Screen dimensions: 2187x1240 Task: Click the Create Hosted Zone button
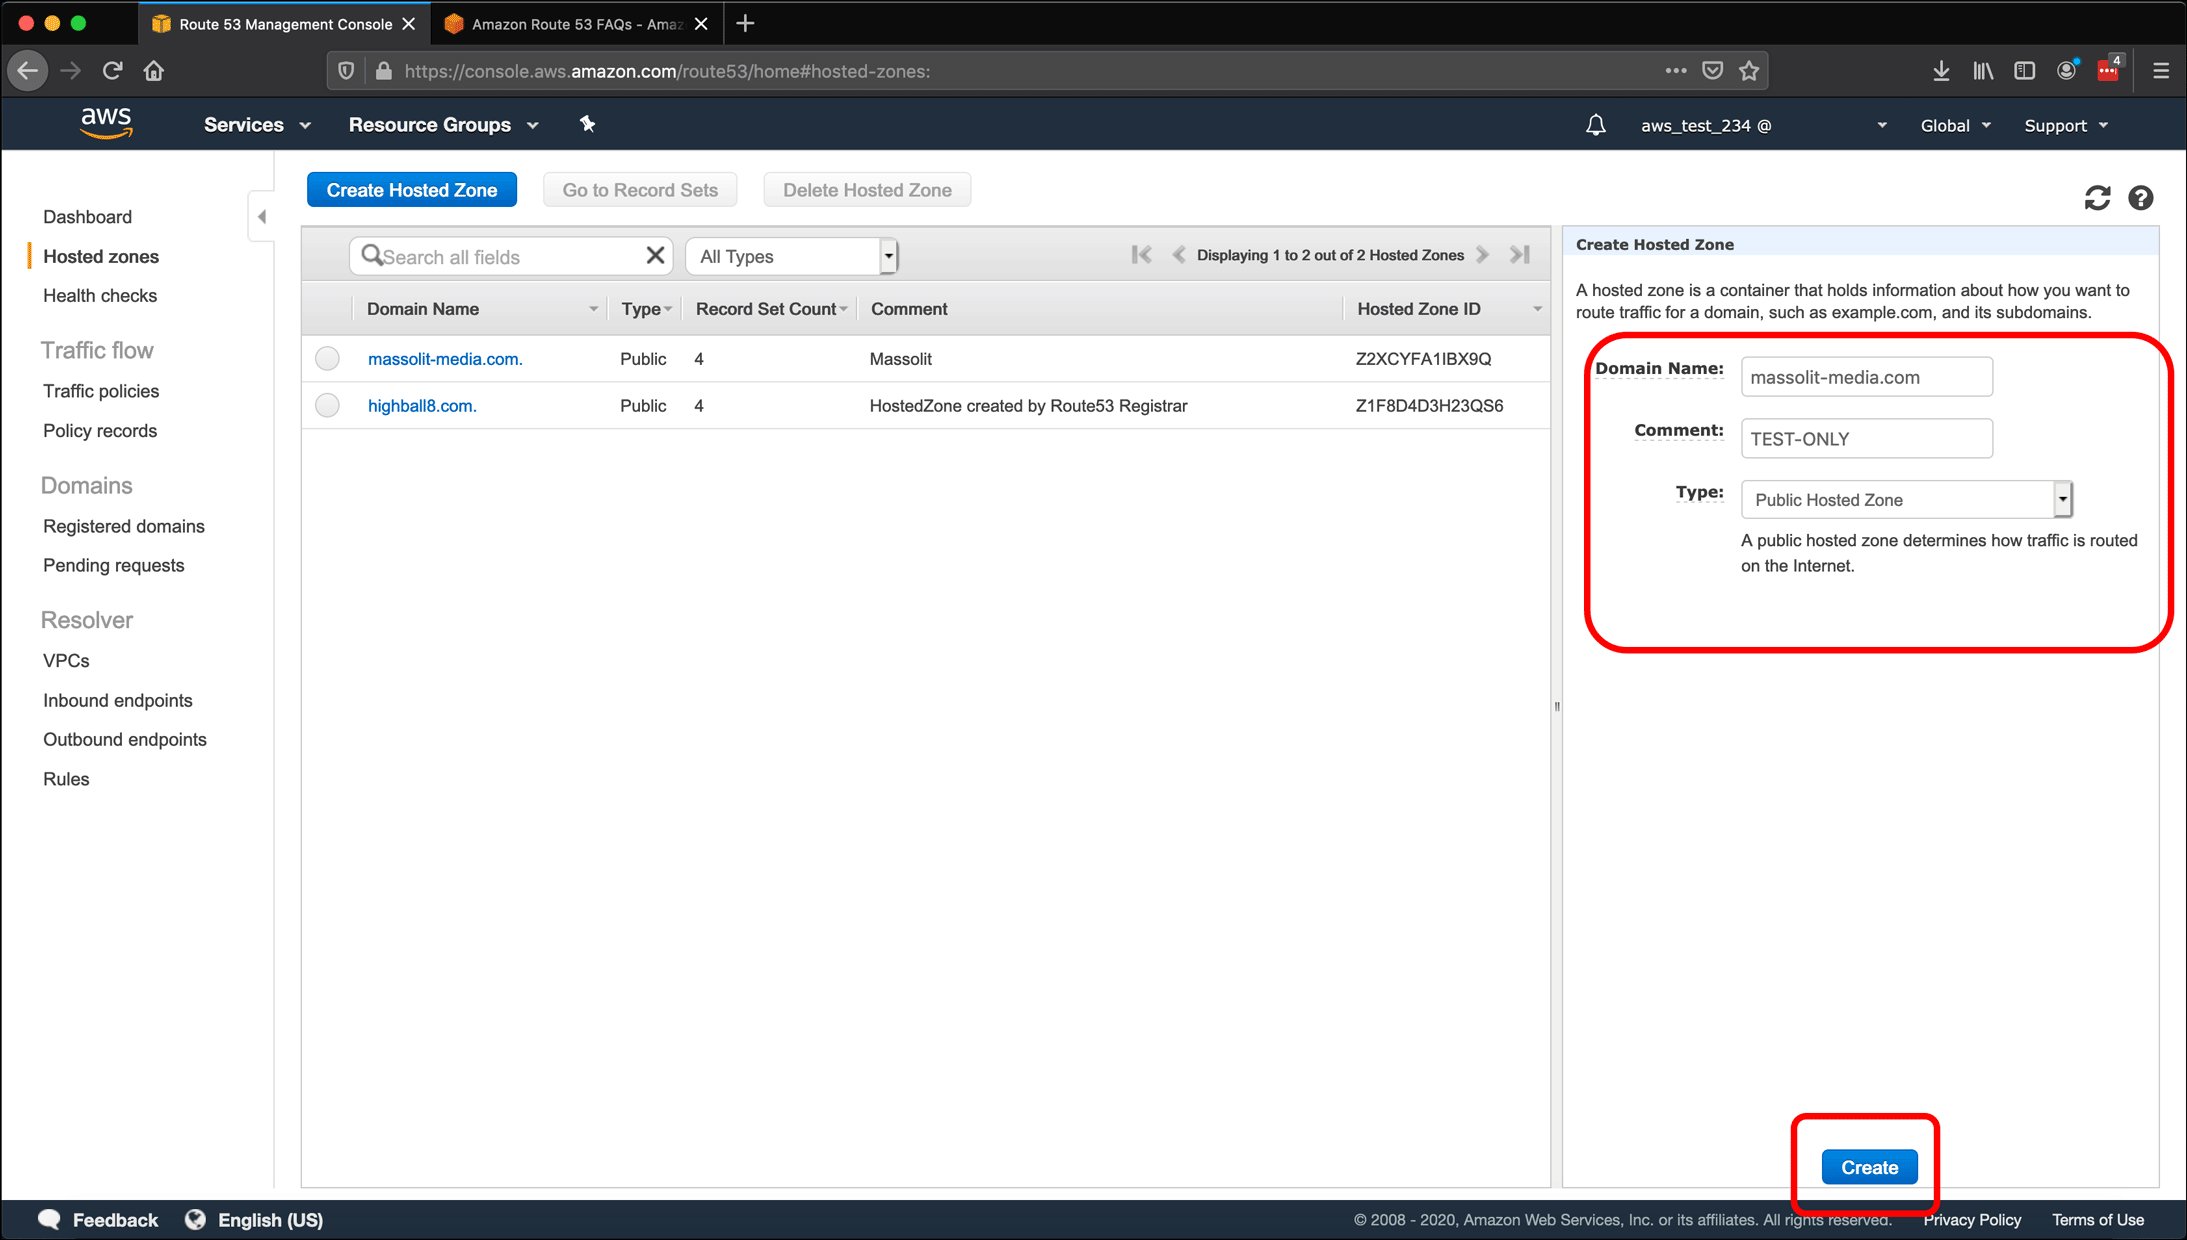(x=412, y=190)
